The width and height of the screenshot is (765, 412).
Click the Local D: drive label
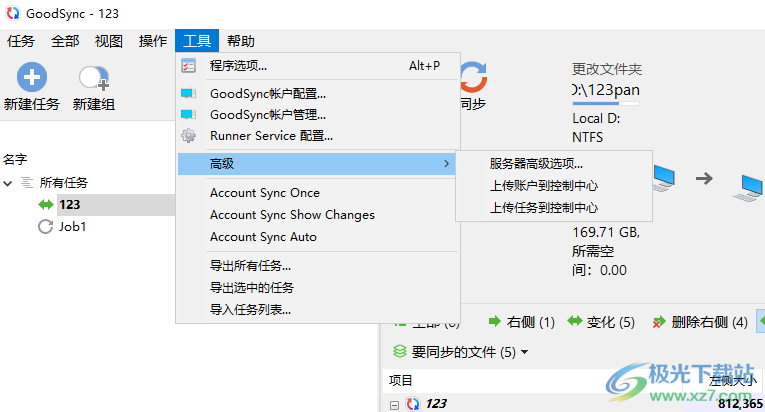[596, 119]
